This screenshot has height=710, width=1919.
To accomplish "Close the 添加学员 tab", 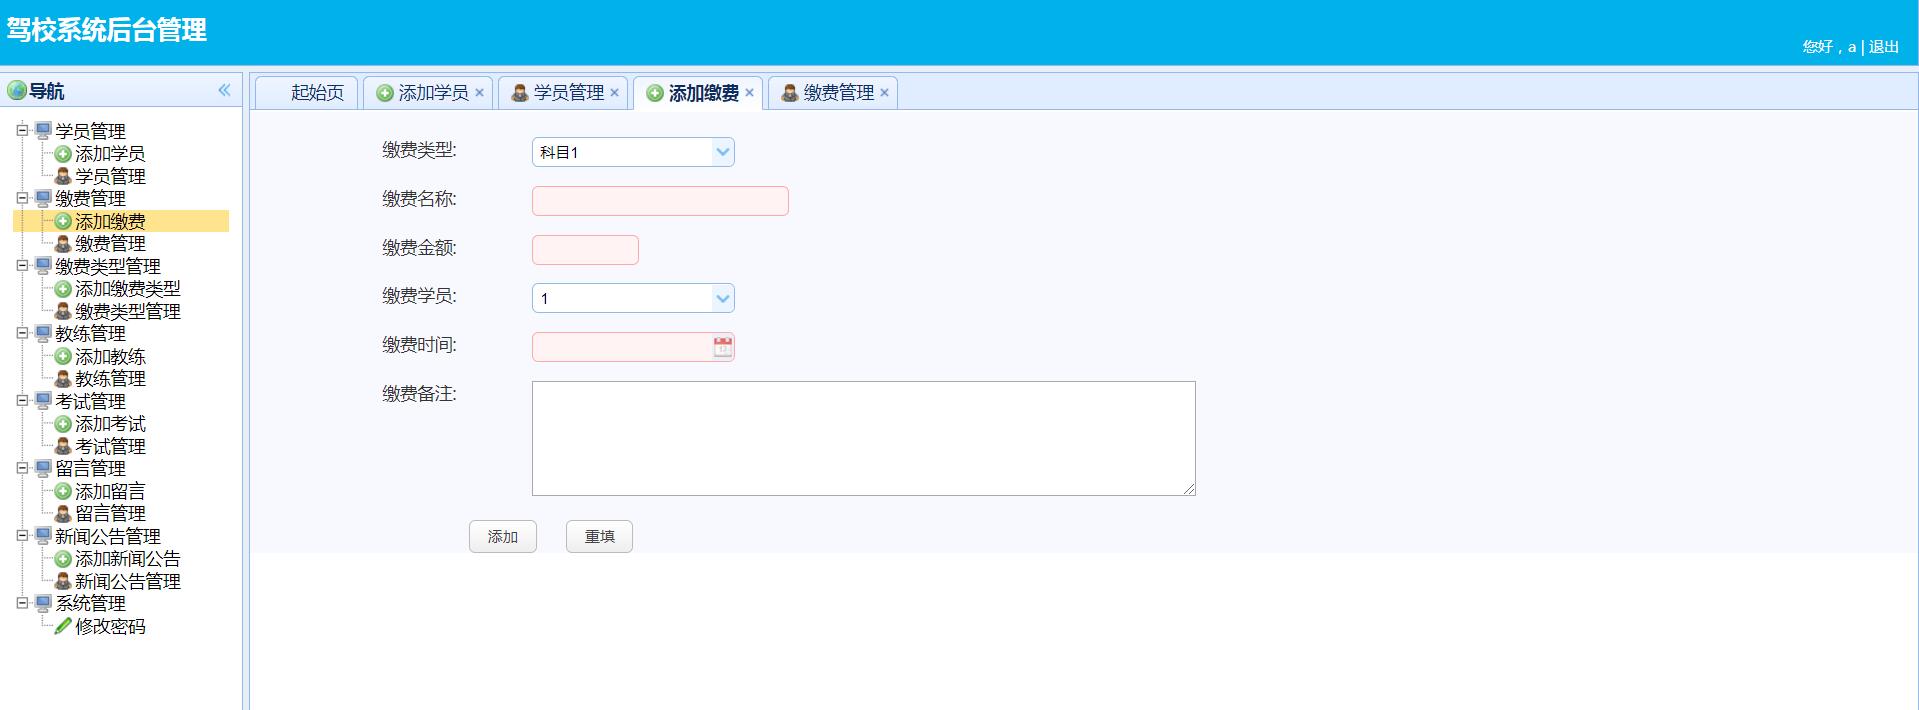I will click(480, 93).
